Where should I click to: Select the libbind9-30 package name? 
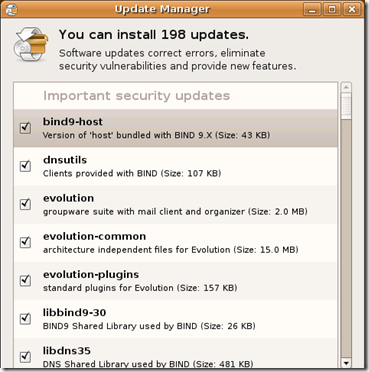[74, 313]
